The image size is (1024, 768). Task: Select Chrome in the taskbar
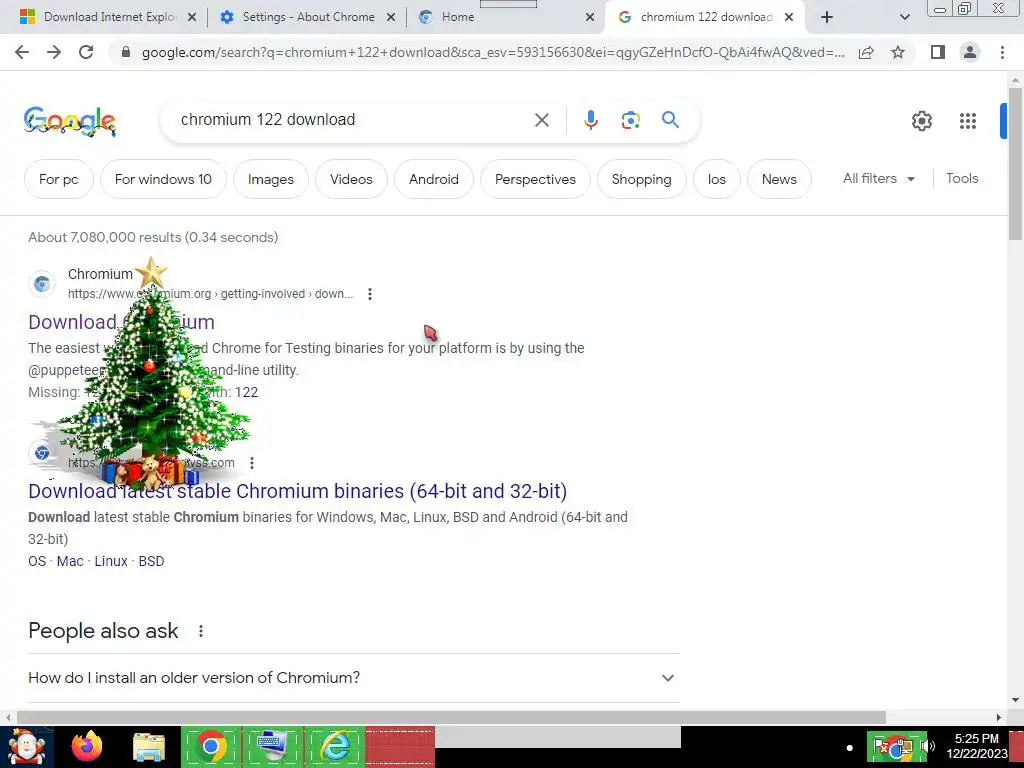pyautogui.click(x=210, y=746)
